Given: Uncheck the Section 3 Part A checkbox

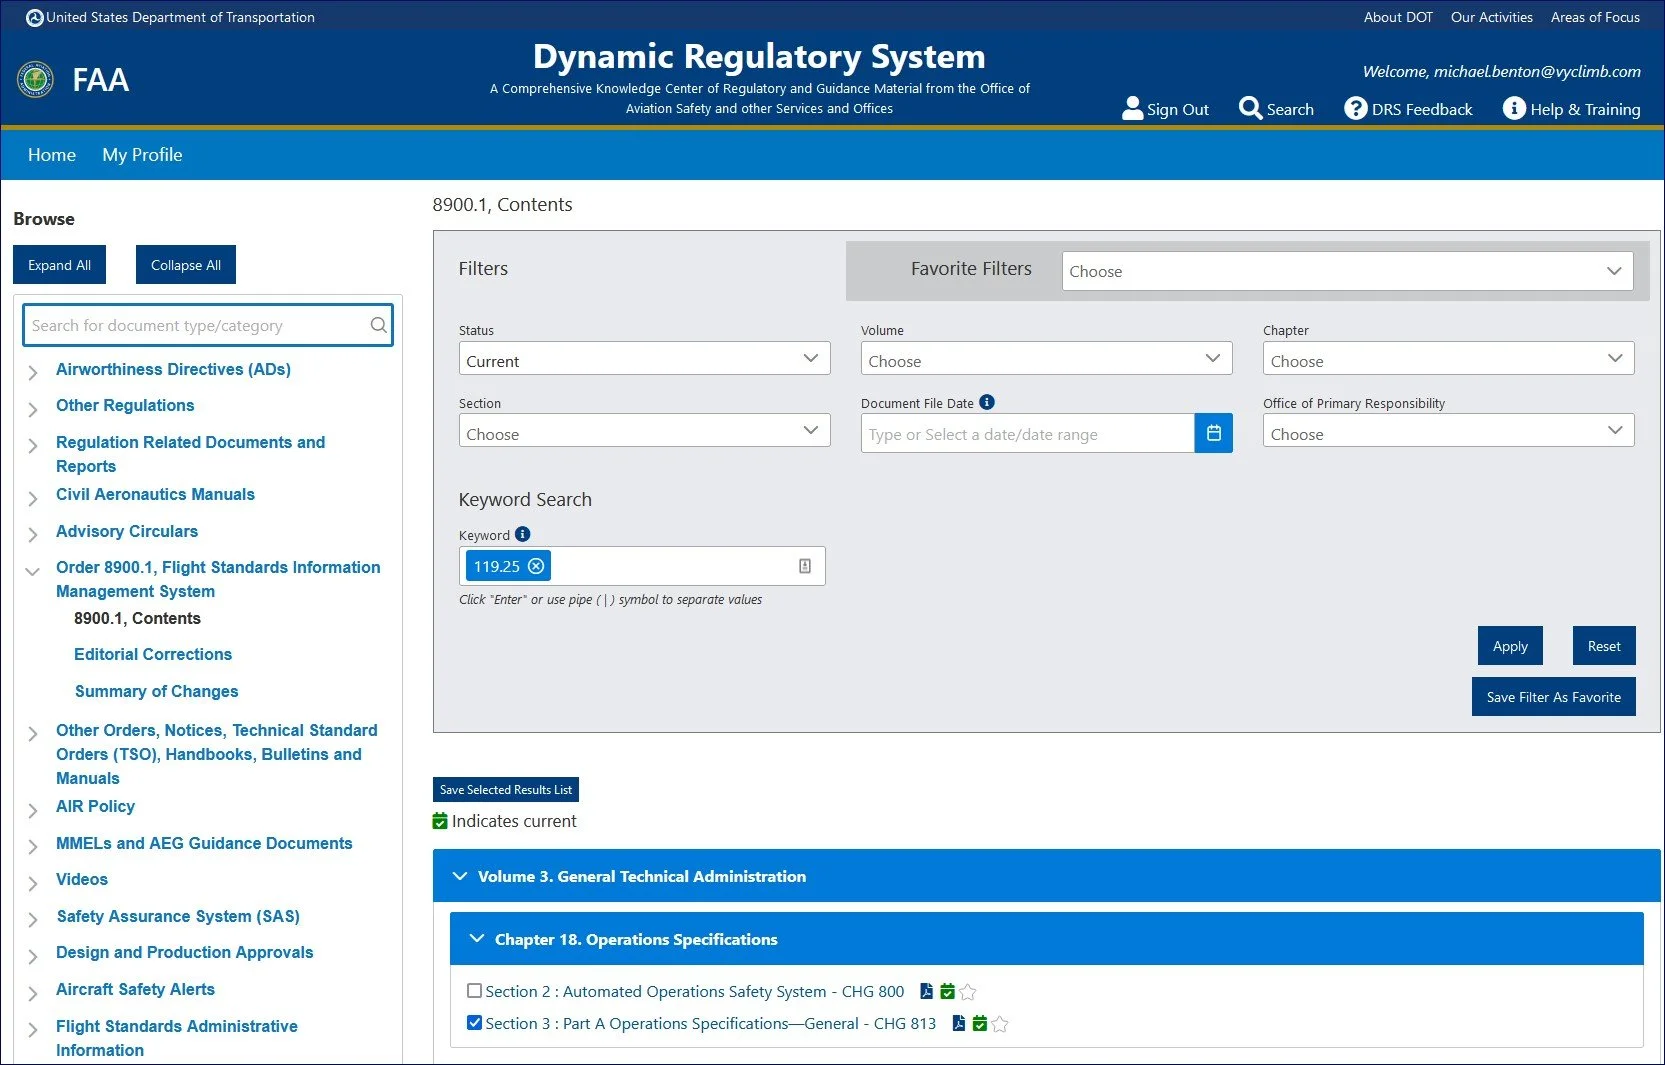Looking at the screenshot, I should point(475,1023).
